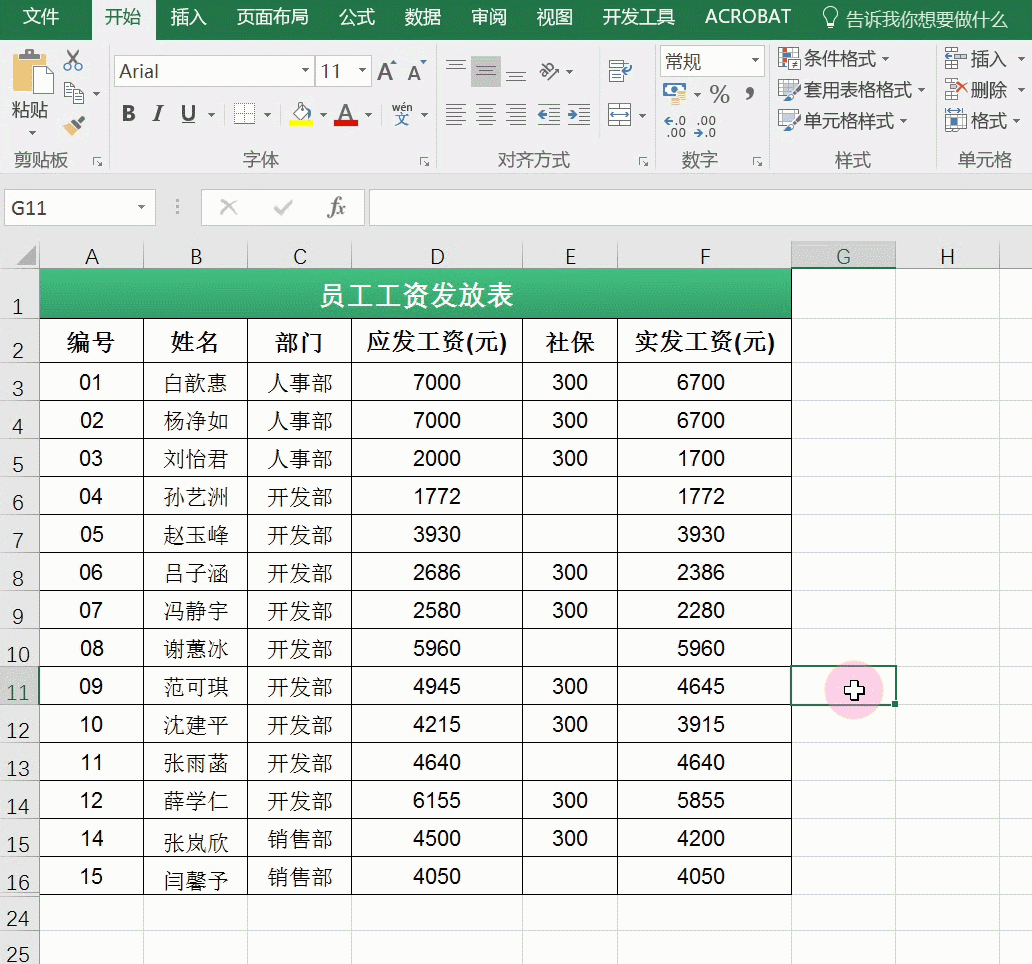Click the text orientation icon
Viewport: 1032px width, 964px height.
click(549, 71)
